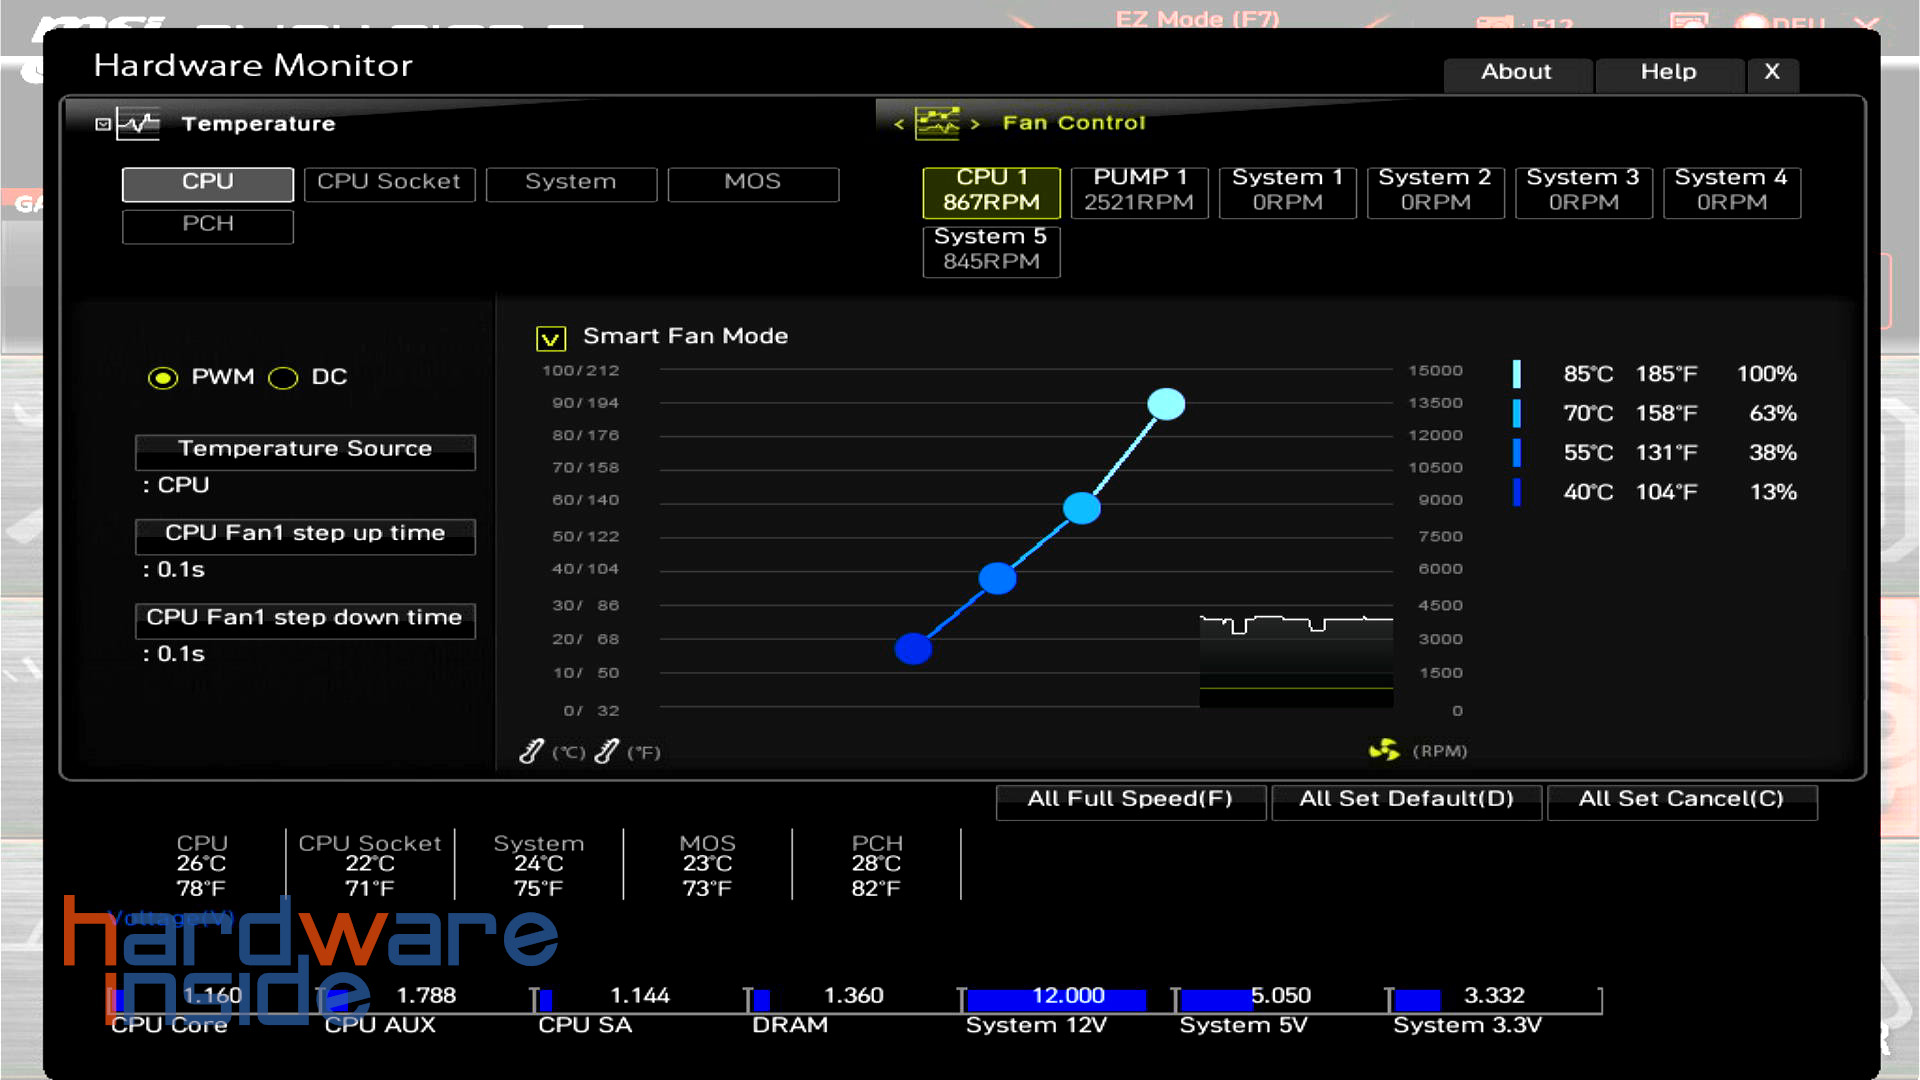This screenshot has width=1920, height=1080.
Task: Click the 85°C top fan curve point
Action: (x=1165, y=404)
